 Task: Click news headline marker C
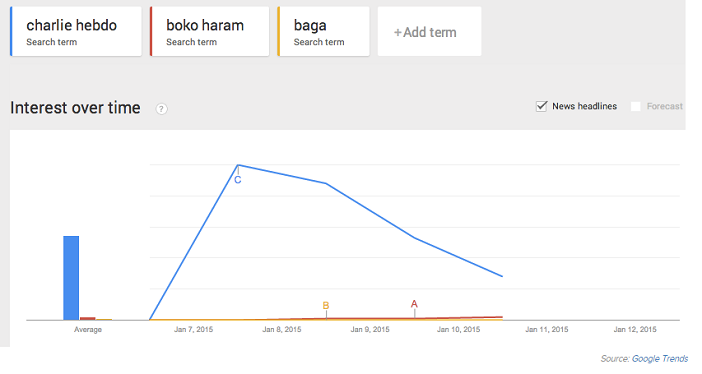click(x=238, y=180)
